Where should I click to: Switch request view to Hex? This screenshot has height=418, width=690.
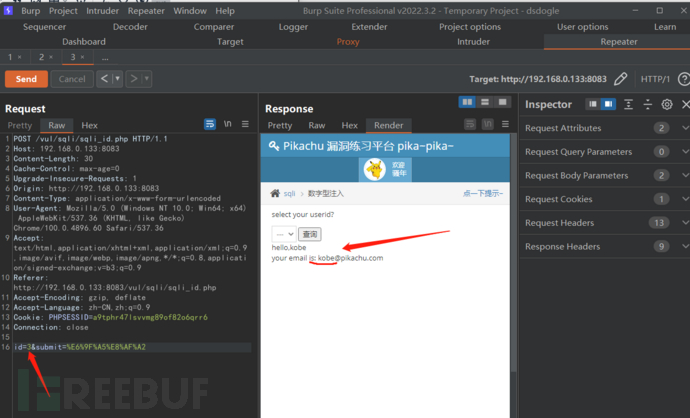(89, 125)
